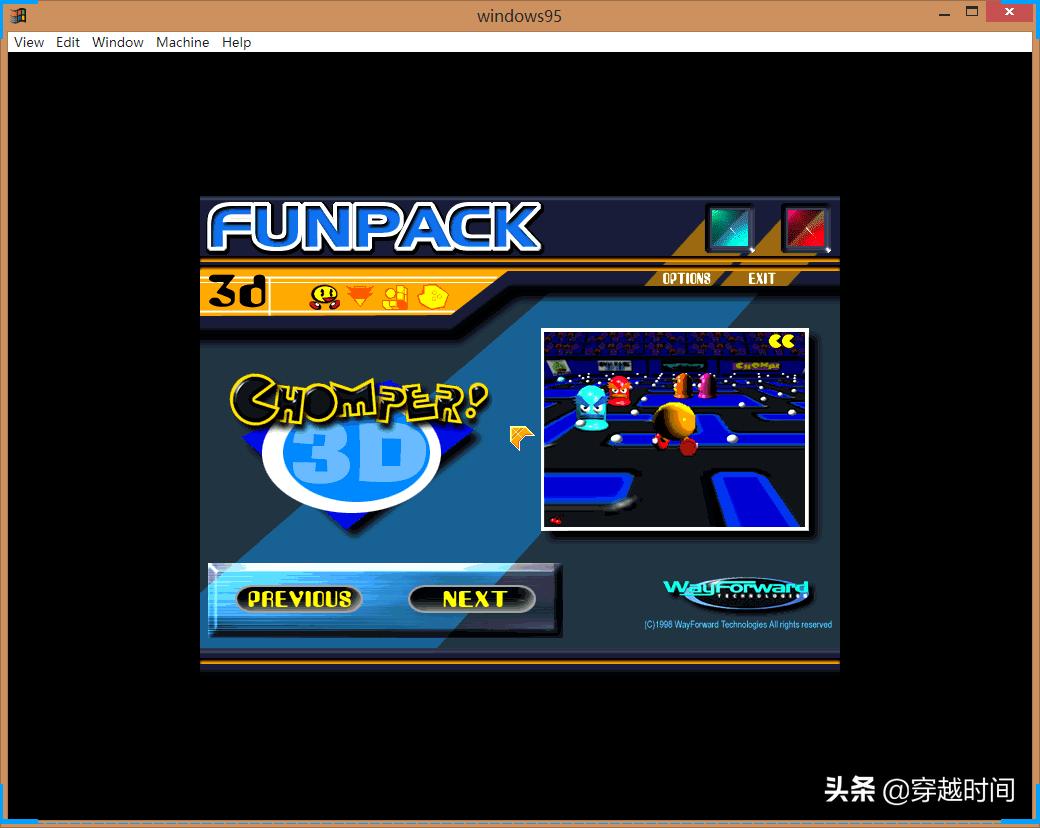Open the Machine menu
Screen dimensions: 1040x828
[182, 42]
